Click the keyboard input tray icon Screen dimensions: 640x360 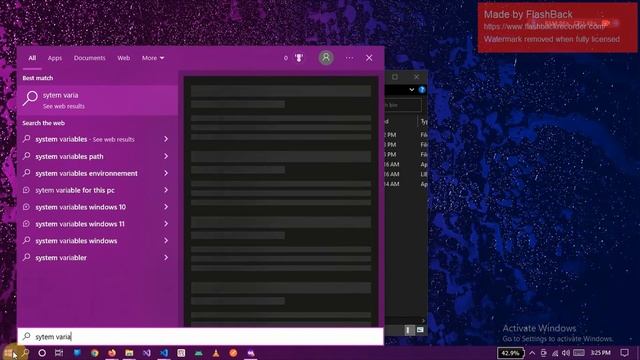(578, 353)
